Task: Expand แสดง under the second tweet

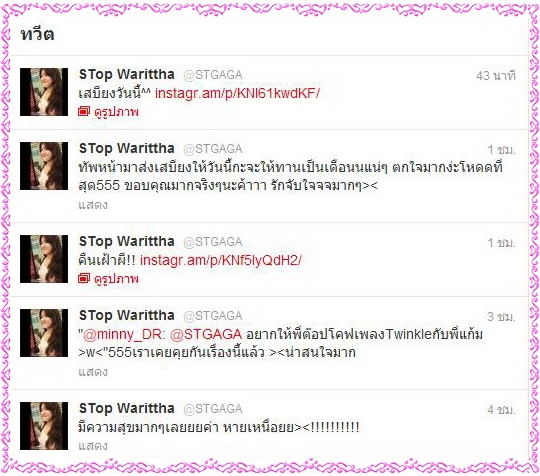Action: coord(93,205)
